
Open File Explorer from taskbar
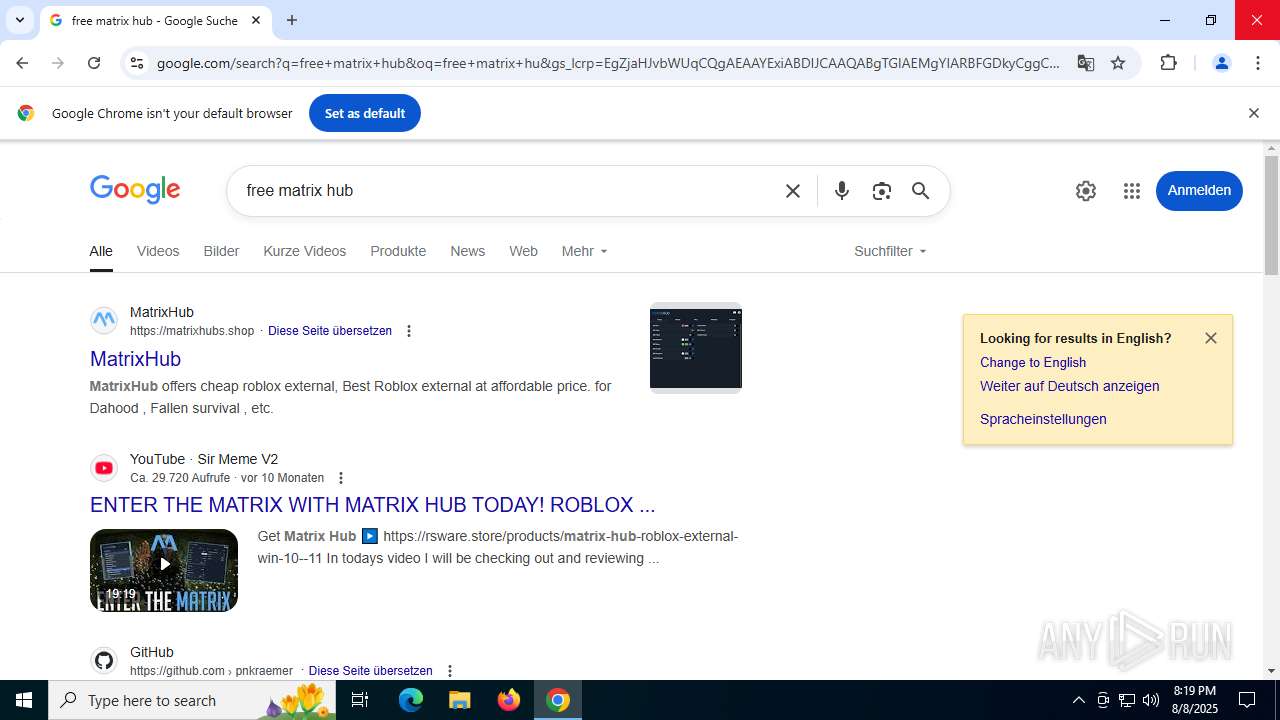pyautogui.click(x=459, y=700)
